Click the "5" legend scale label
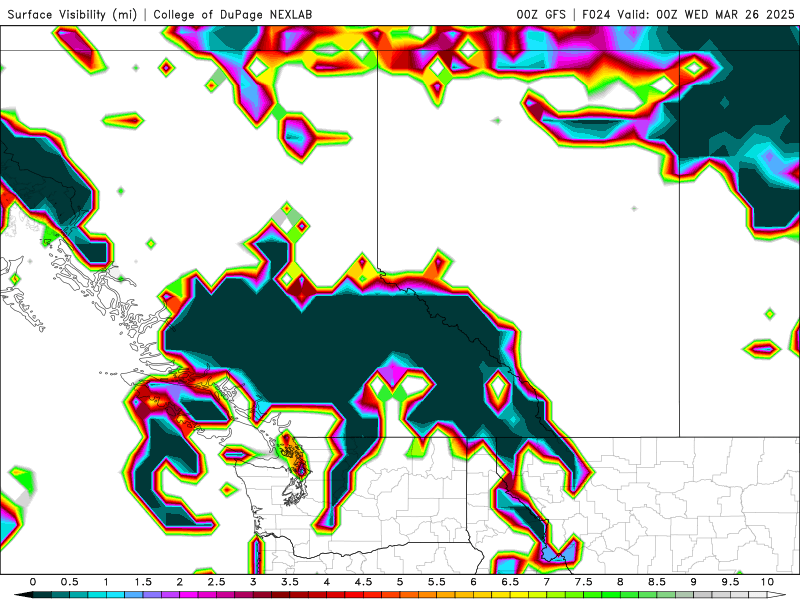Viewport: 800px width, 600px height. pos(400,582)
